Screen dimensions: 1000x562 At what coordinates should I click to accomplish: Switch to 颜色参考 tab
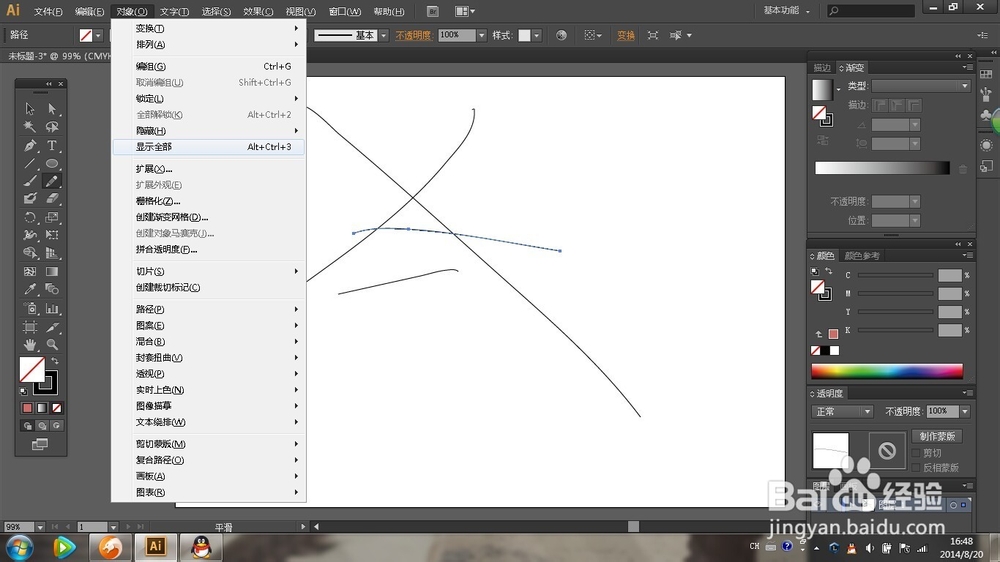click(x=862, y=256)
